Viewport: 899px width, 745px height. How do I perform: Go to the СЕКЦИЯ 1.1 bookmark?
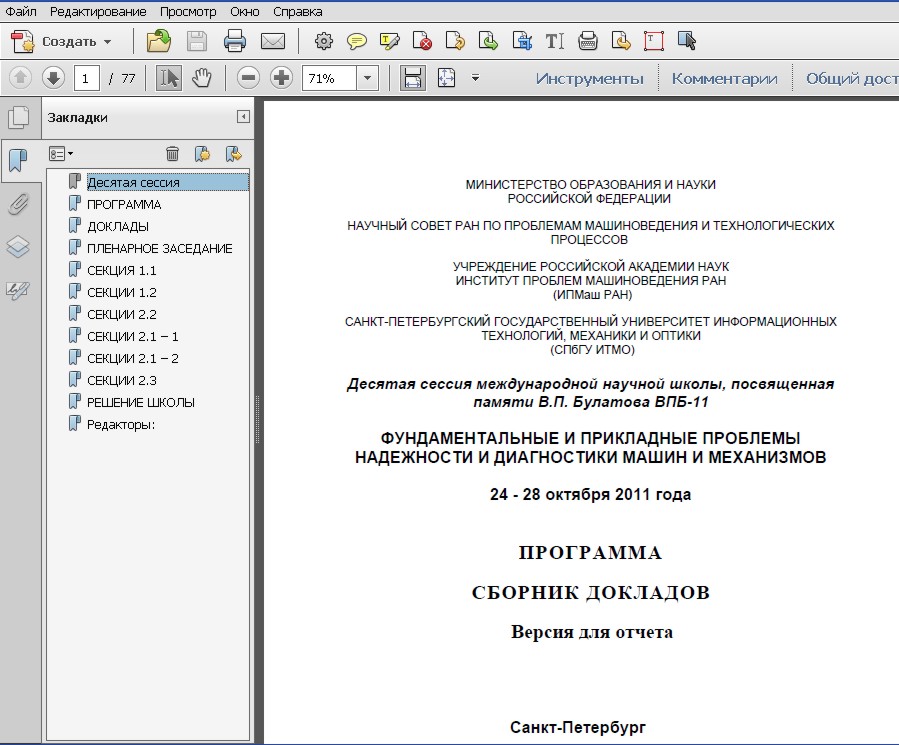(x=122, y=270)
